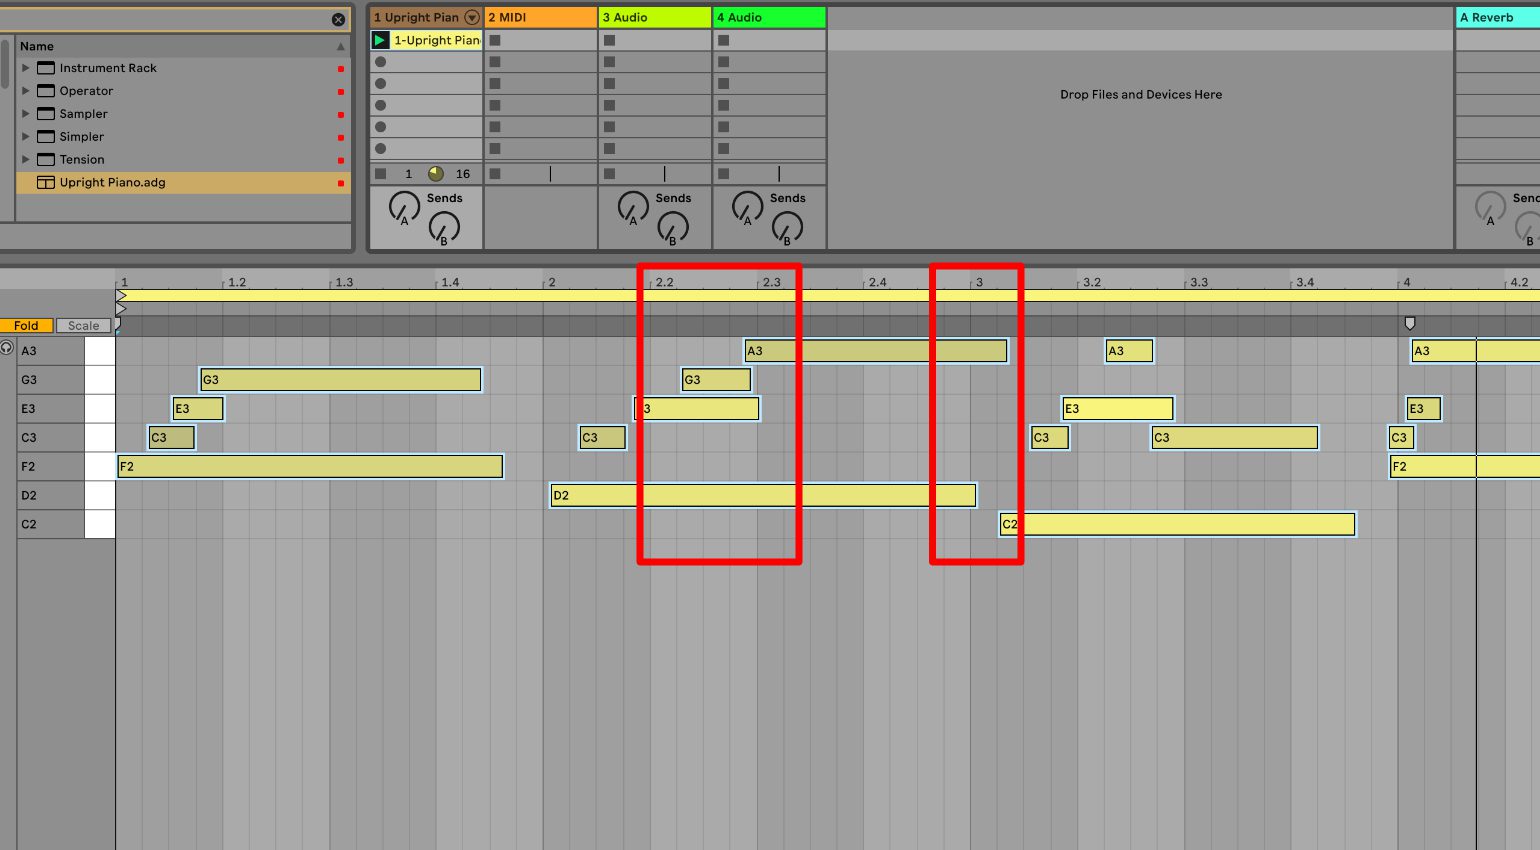Expand the Sampler folder in the browser
This screenshot has width=1540, height=850.
point(23,113)
